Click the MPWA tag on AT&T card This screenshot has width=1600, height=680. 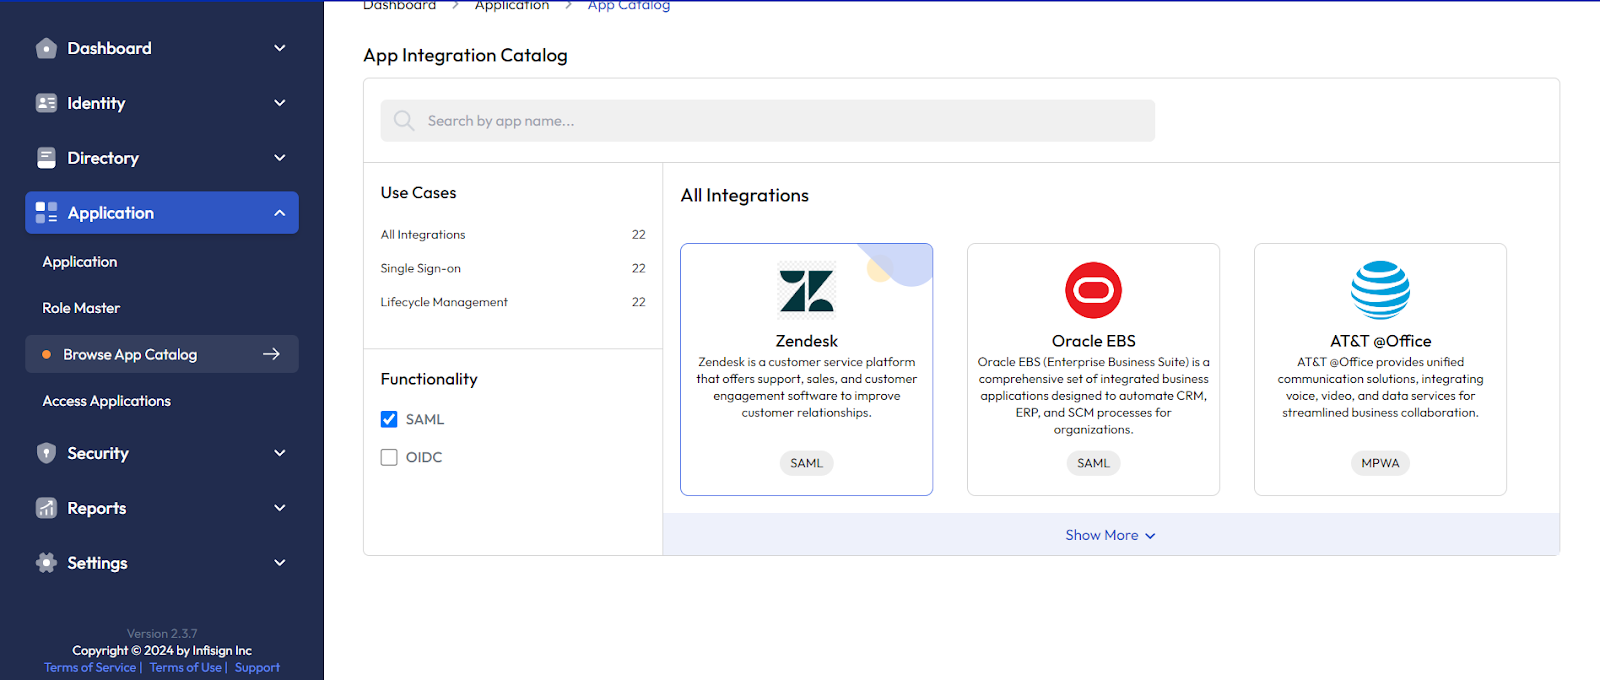(x=1380, y=463)
